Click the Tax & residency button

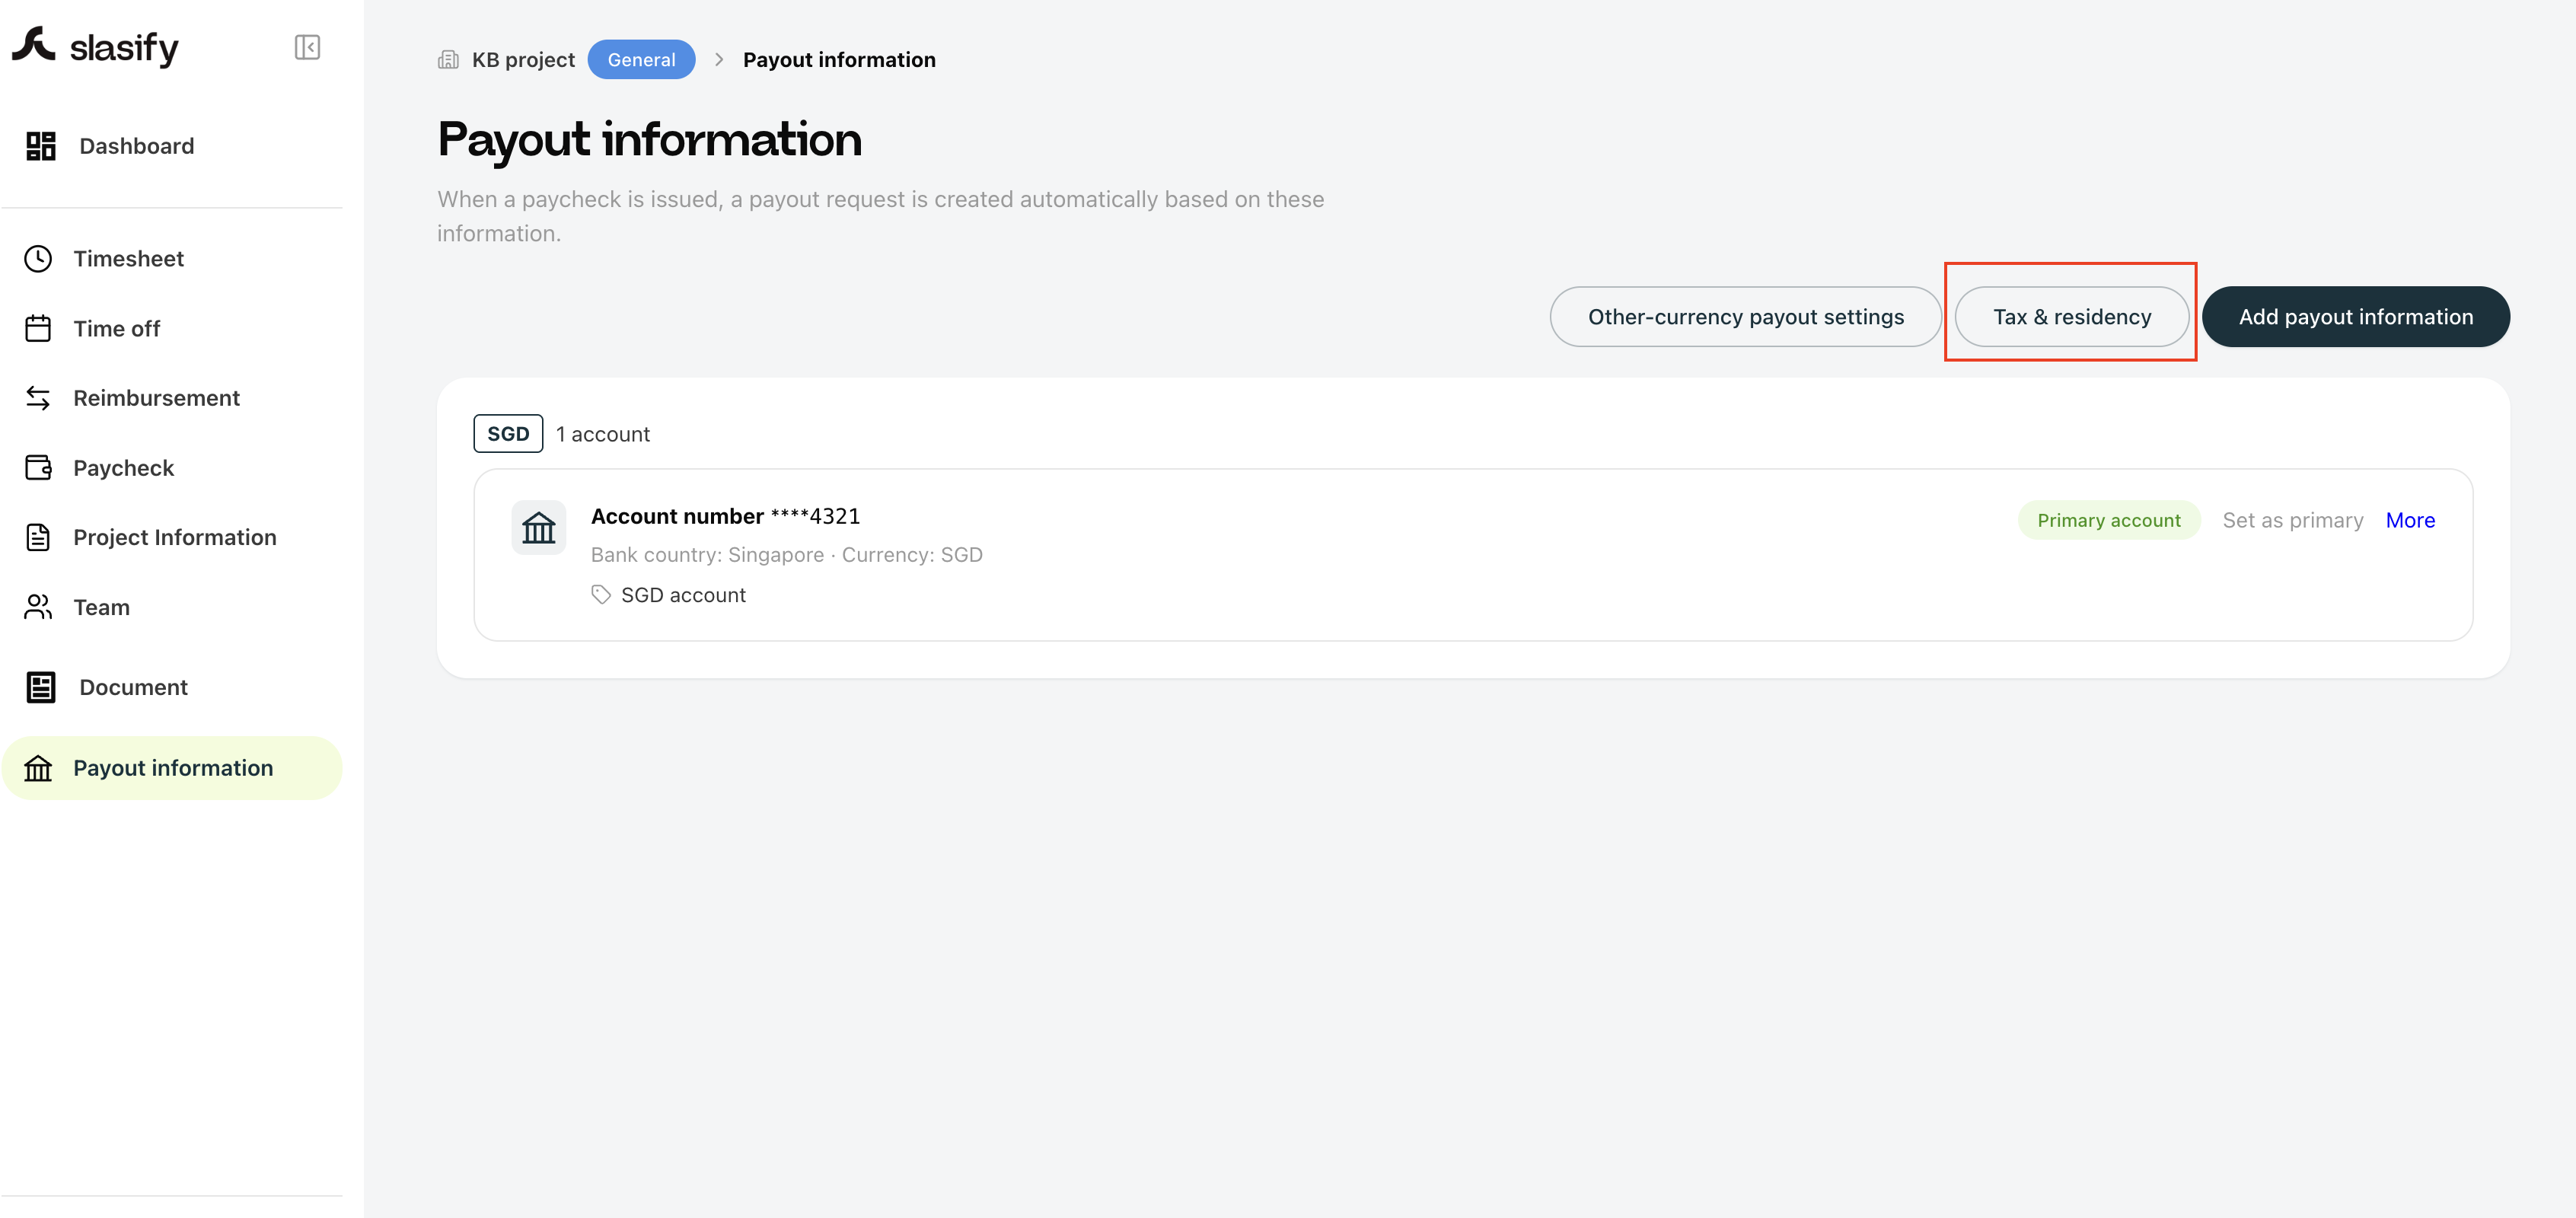(x=2071, y=317)
